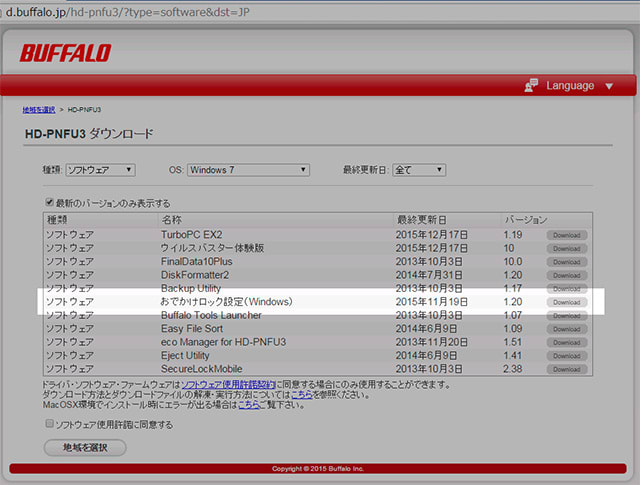Image resolution: width=640 pixels, height=485 pixels.
Task: Select the Buffalo Tools Launcher name text
Action: point(211,315)
